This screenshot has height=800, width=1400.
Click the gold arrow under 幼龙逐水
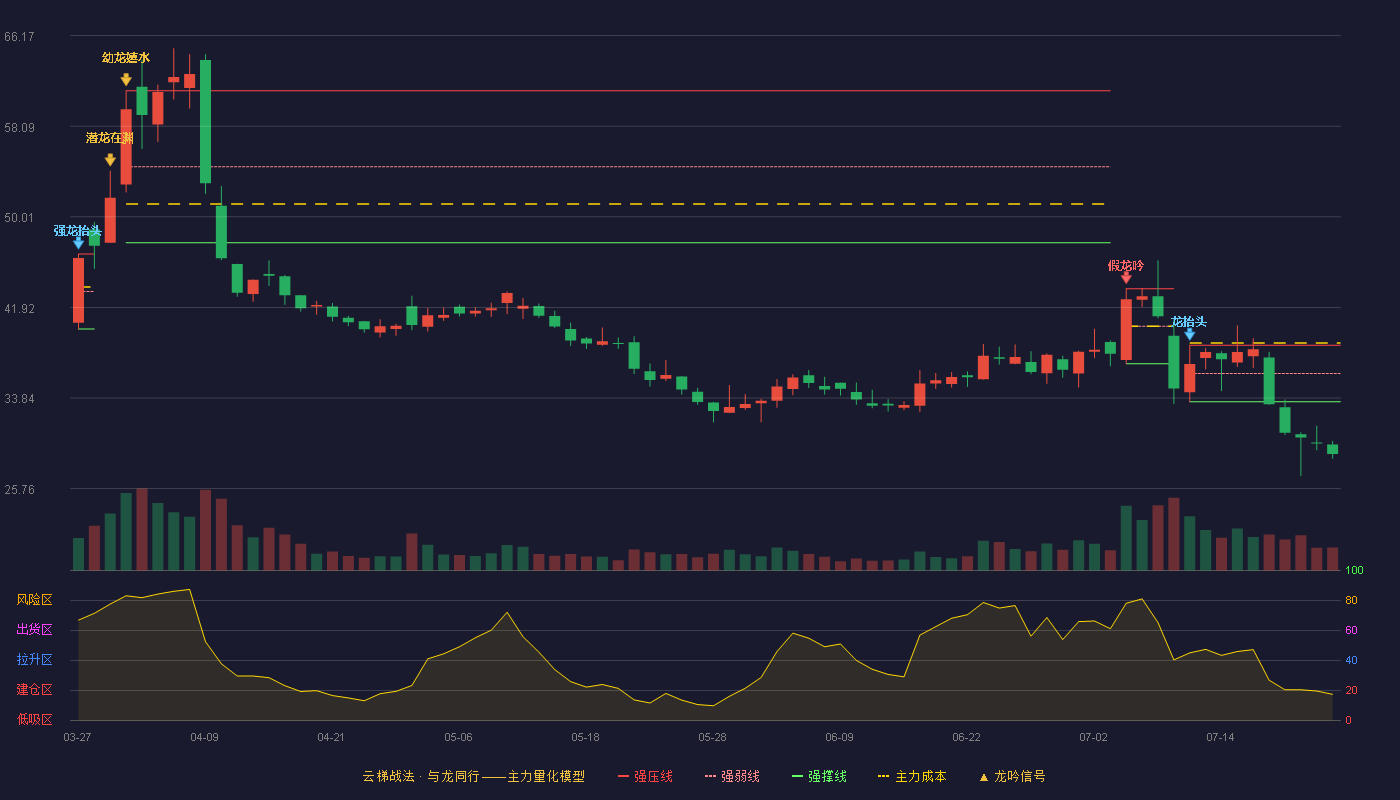(126, 79)
